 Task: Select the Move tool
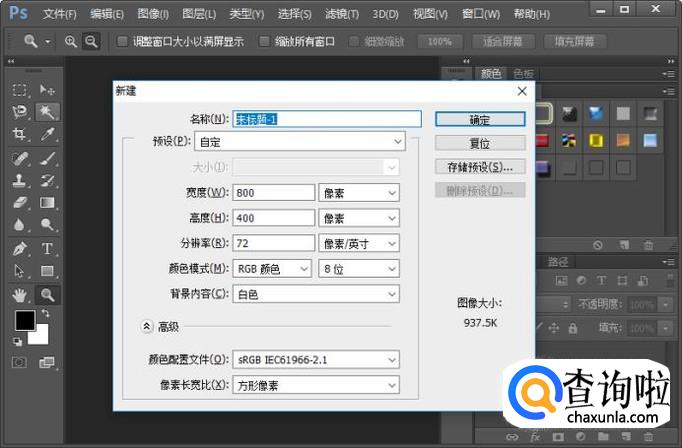[47, 90]
